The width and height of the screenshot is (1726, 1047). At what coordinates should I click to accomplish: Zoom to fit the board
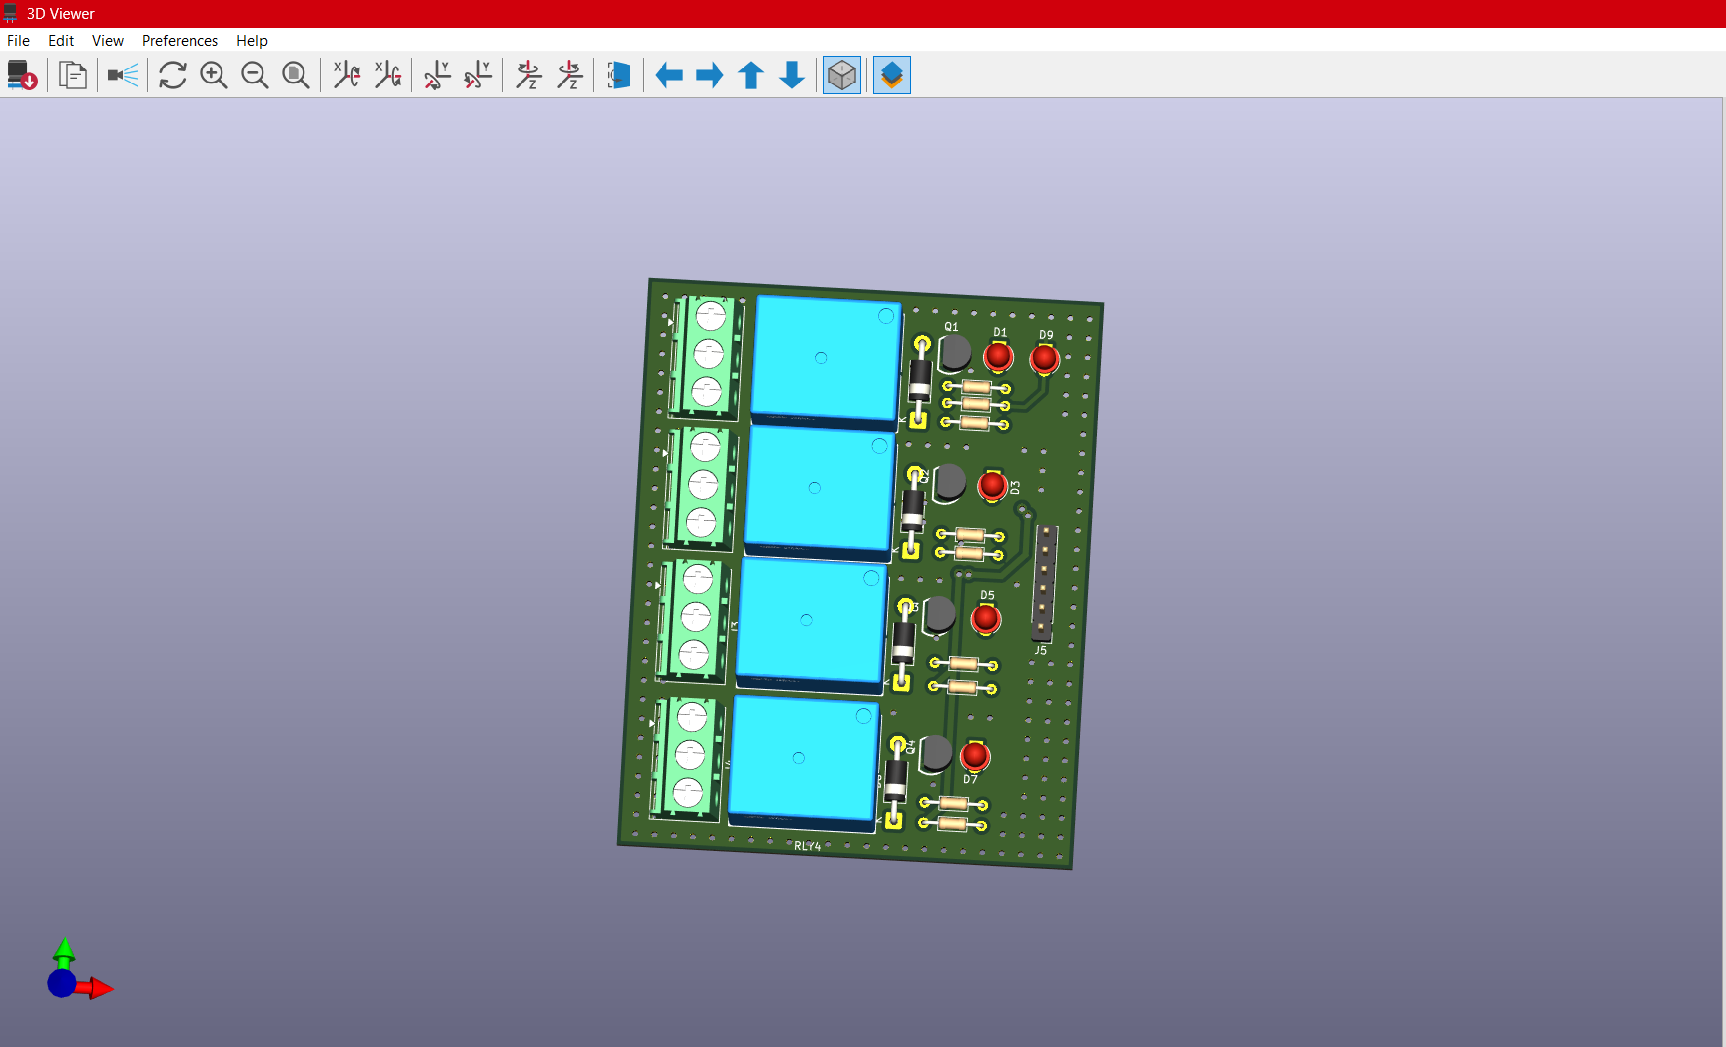tap(296, 75)
